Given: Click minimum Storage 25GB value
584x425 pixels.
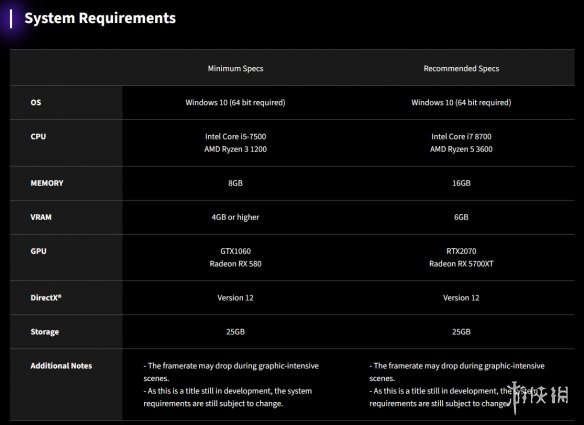Looking at the screenshot, I should 235,332.
